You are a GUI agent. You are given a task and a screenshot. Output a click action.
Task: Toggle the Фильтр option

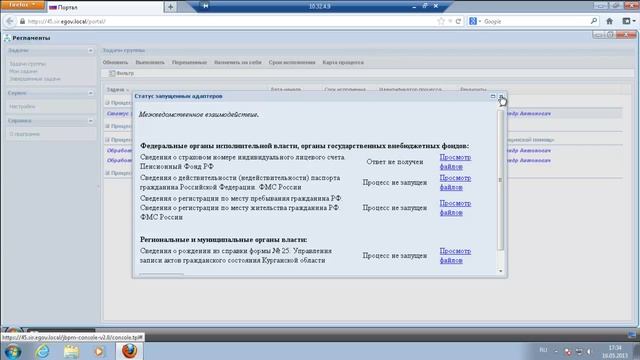click(x=121, y=73)
